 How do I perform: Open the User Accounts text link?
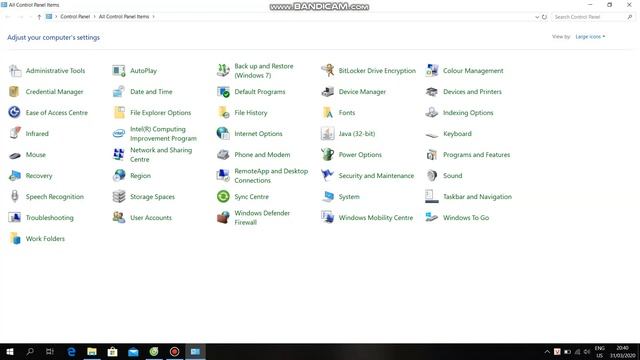pyautogui.click(x=151, y=218)
